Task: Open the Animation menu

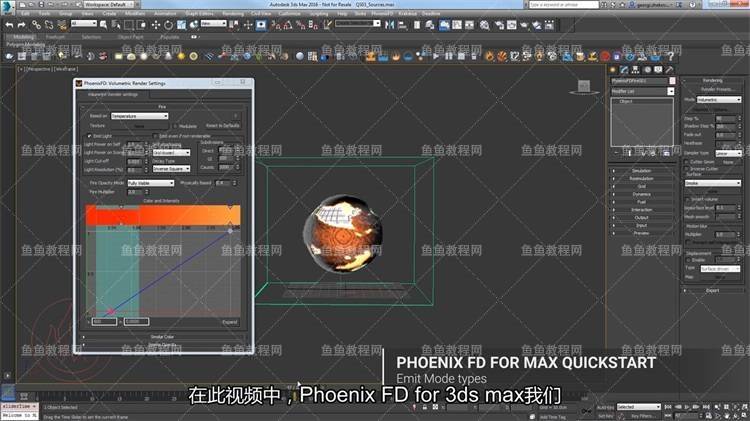Action: pyautogui.click(x=165, y=14)
